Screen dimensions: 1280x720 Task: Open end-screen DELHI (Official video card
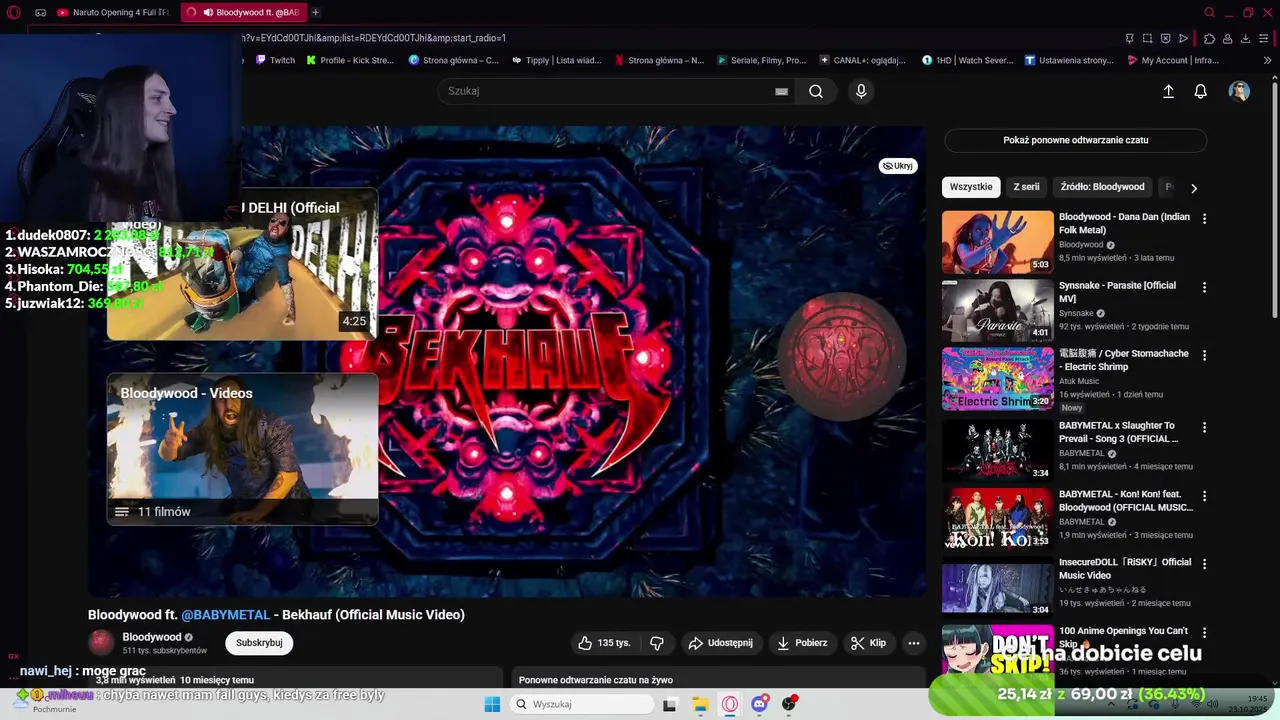point(242,264)
